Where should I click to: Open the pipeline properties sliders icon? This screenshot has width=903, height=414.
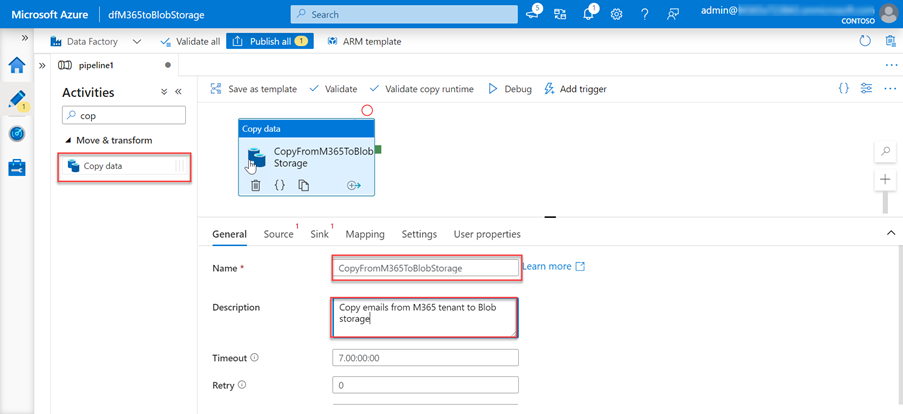[x=866, y=88]
